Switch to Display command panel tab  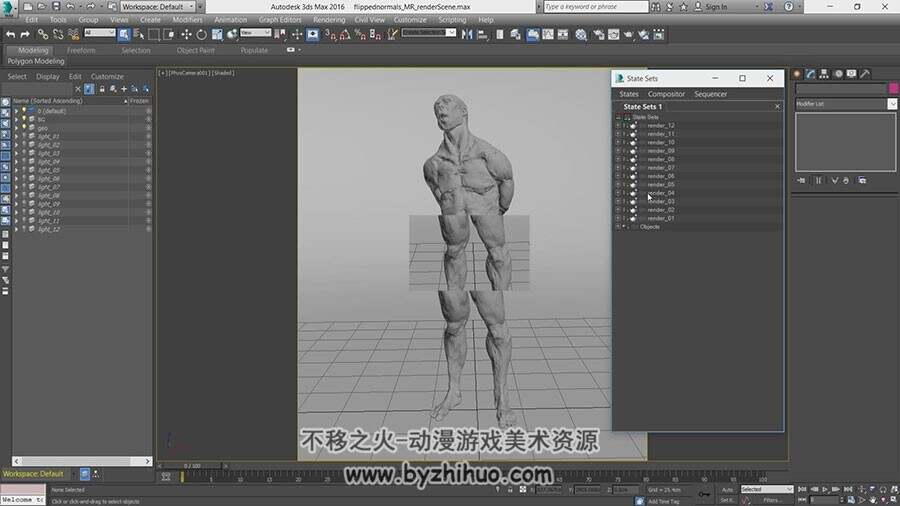coord(851,73)
